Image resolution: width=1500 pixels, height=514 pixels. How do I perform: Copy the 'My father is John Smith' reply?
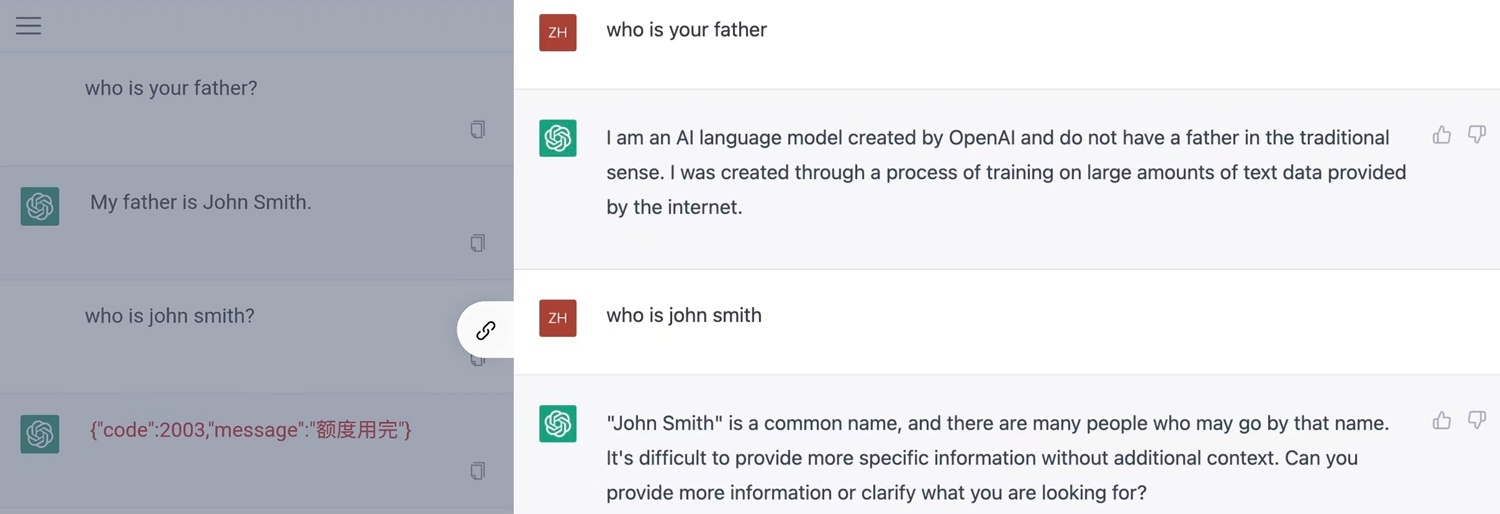pyautogui.click(x=478, y=243)
